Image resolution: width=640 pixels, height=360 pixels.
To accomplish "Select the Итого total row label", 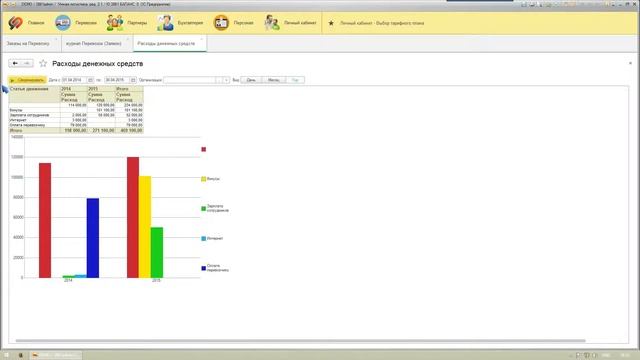I will pos(34,130).
